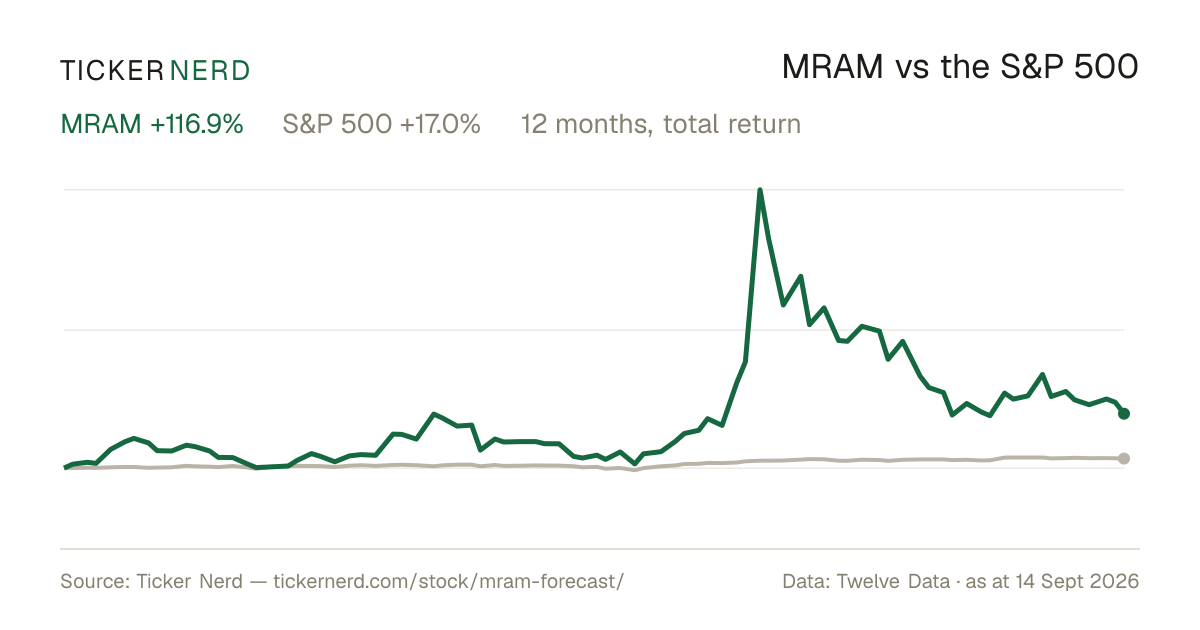Image resolution: width=1200 pixels, height=630 pixels.
Task: Open the tickernerd.com/stock/mram-forecast/ source link
Action: click(448, 581)
